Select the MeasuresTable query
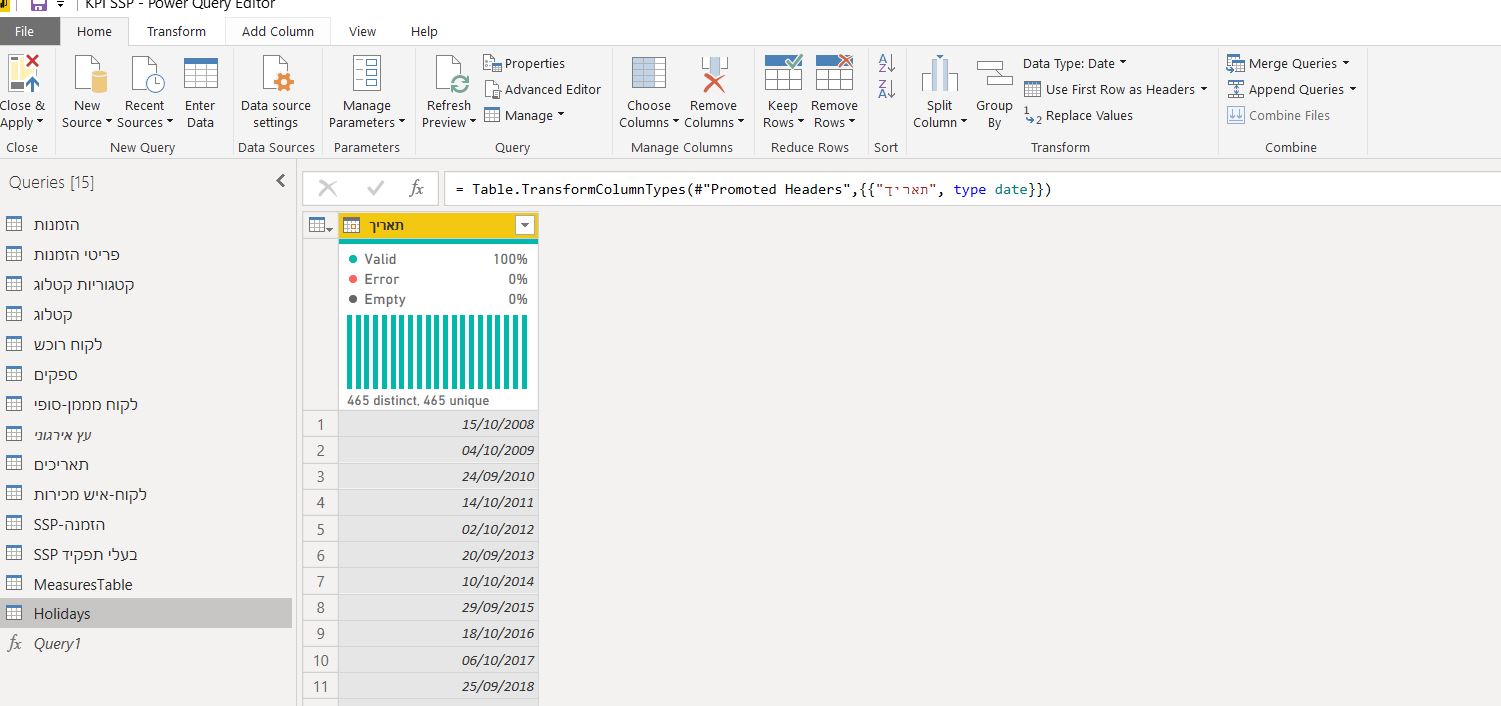This screenshot has width=1501, height=706. click(146, 584)
